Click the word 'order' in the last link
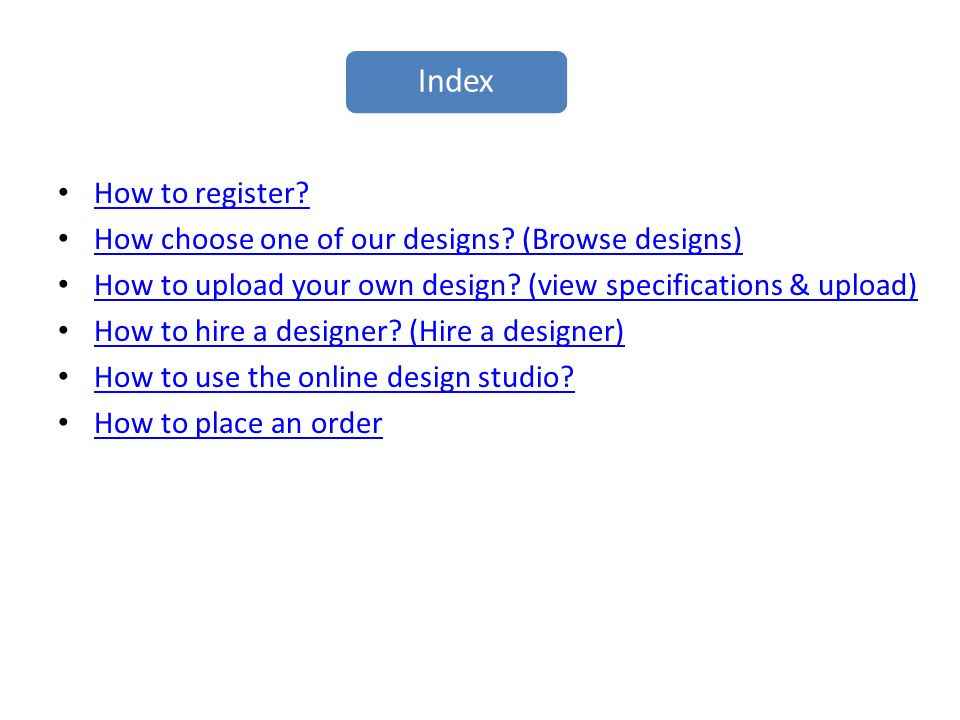Image resolution: width=960 pixels, height=720 pixels. (x=347, y=423)
